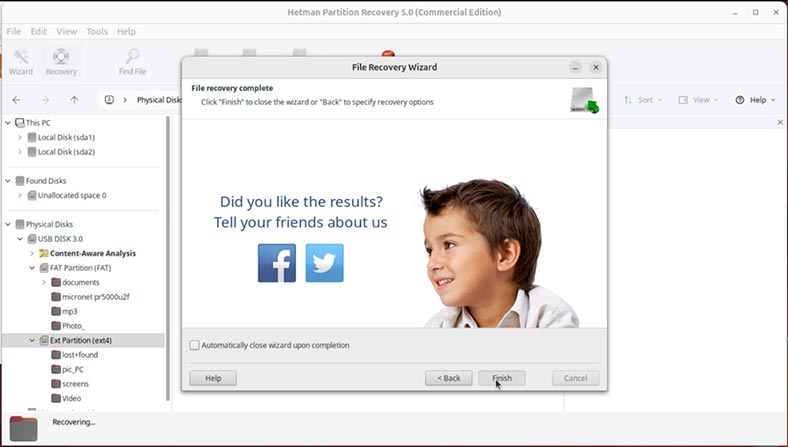Image resolution: width=788 pixels, height=447 pixels.
Task: Minimize the File Recovery Wizard dialog
Action: click(x=576, y=67)
